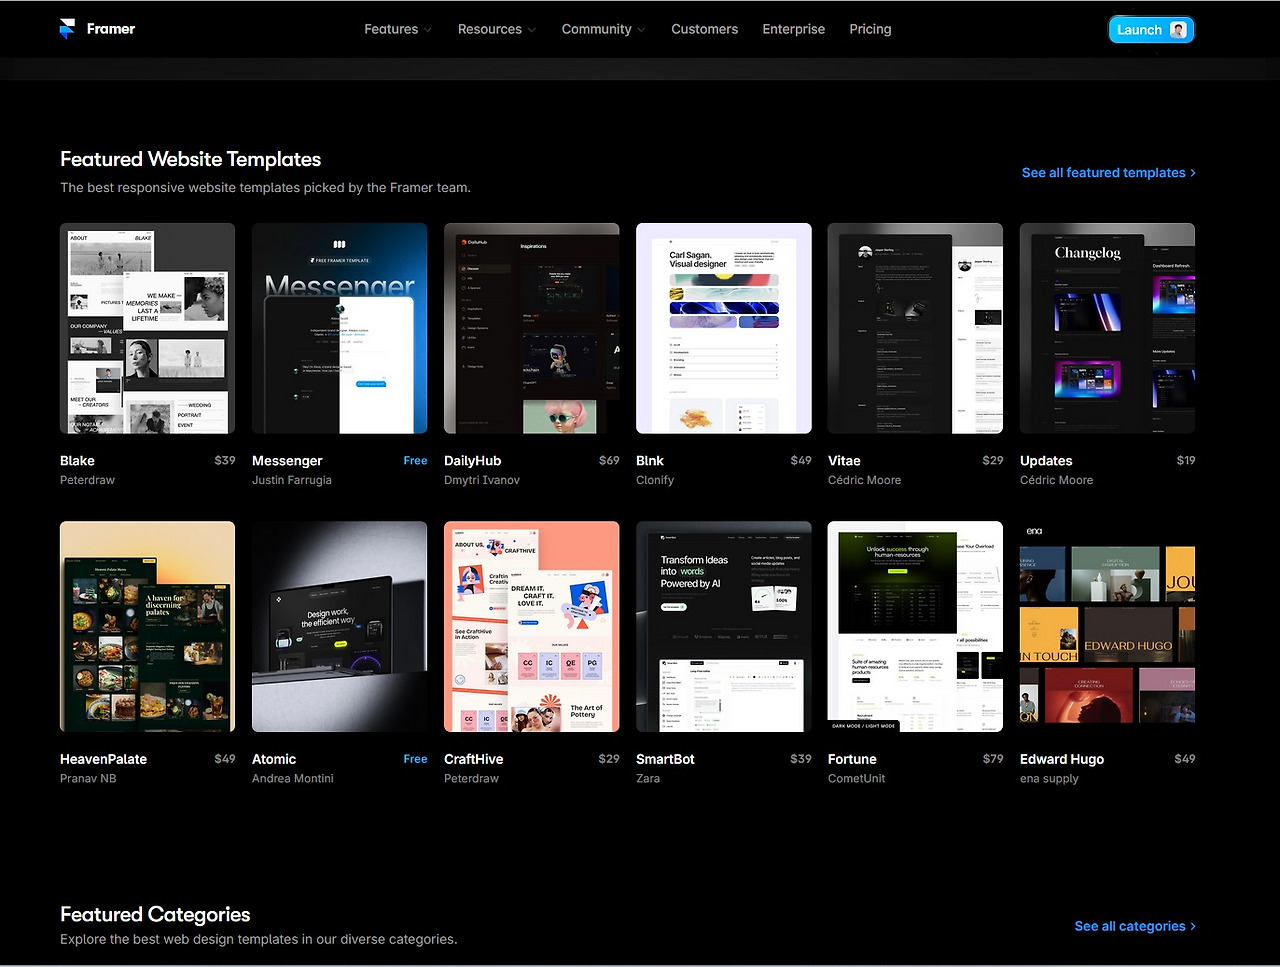Click the $39 price on SmartBot
This screenshot has width=1280, height=967.
801,758
